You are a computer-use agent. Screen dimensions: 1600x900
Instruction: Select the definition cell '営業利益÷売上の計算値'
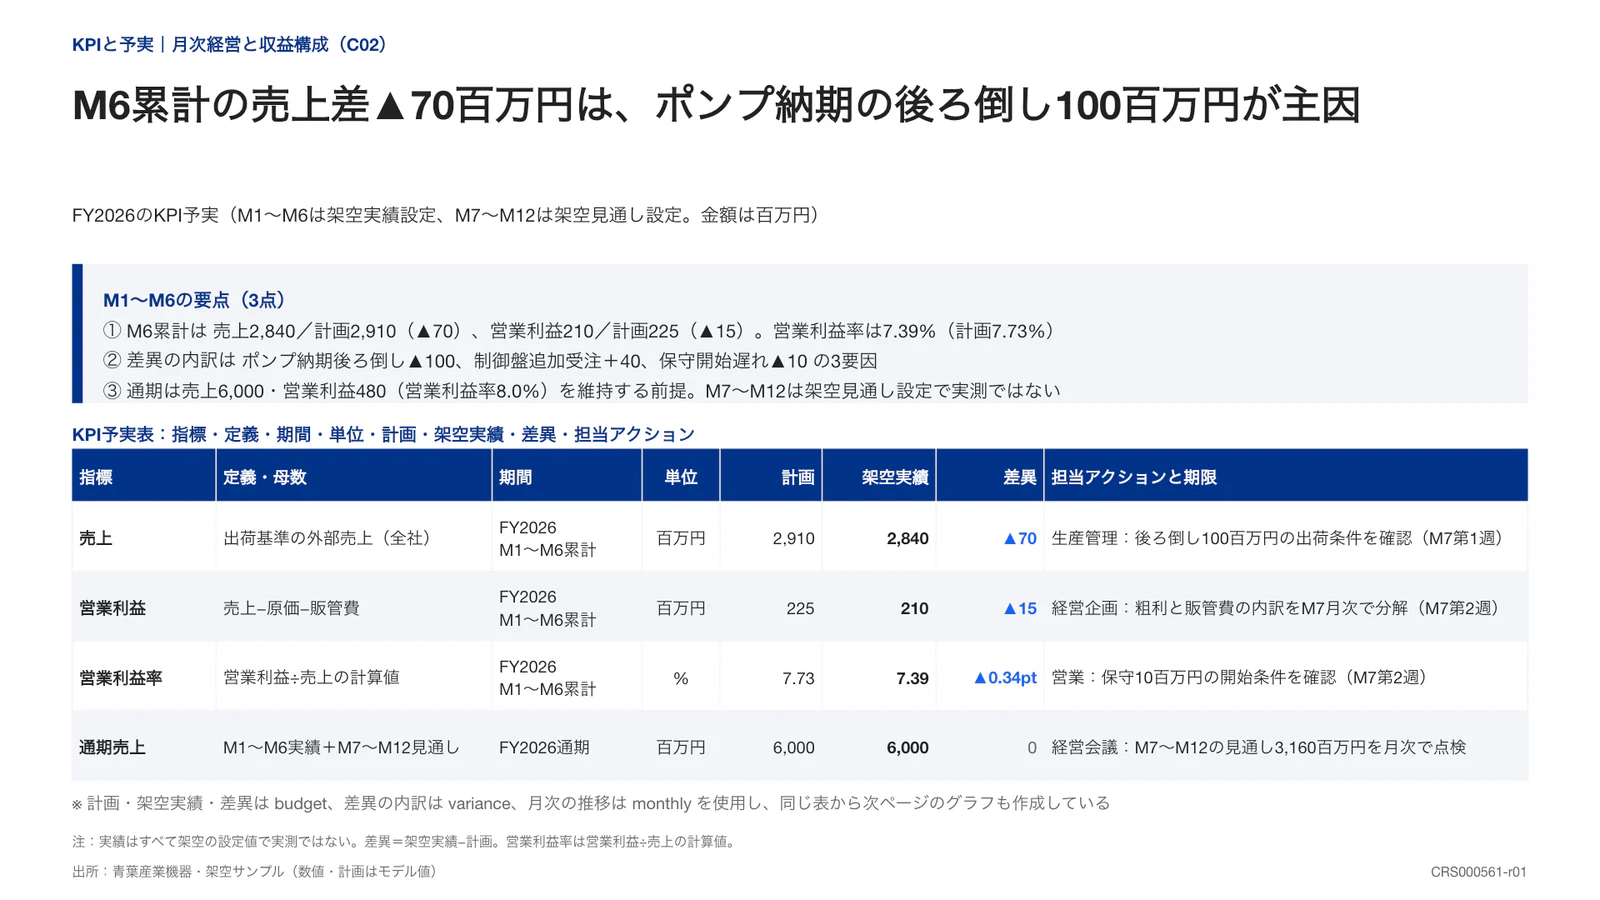(311, 678)
